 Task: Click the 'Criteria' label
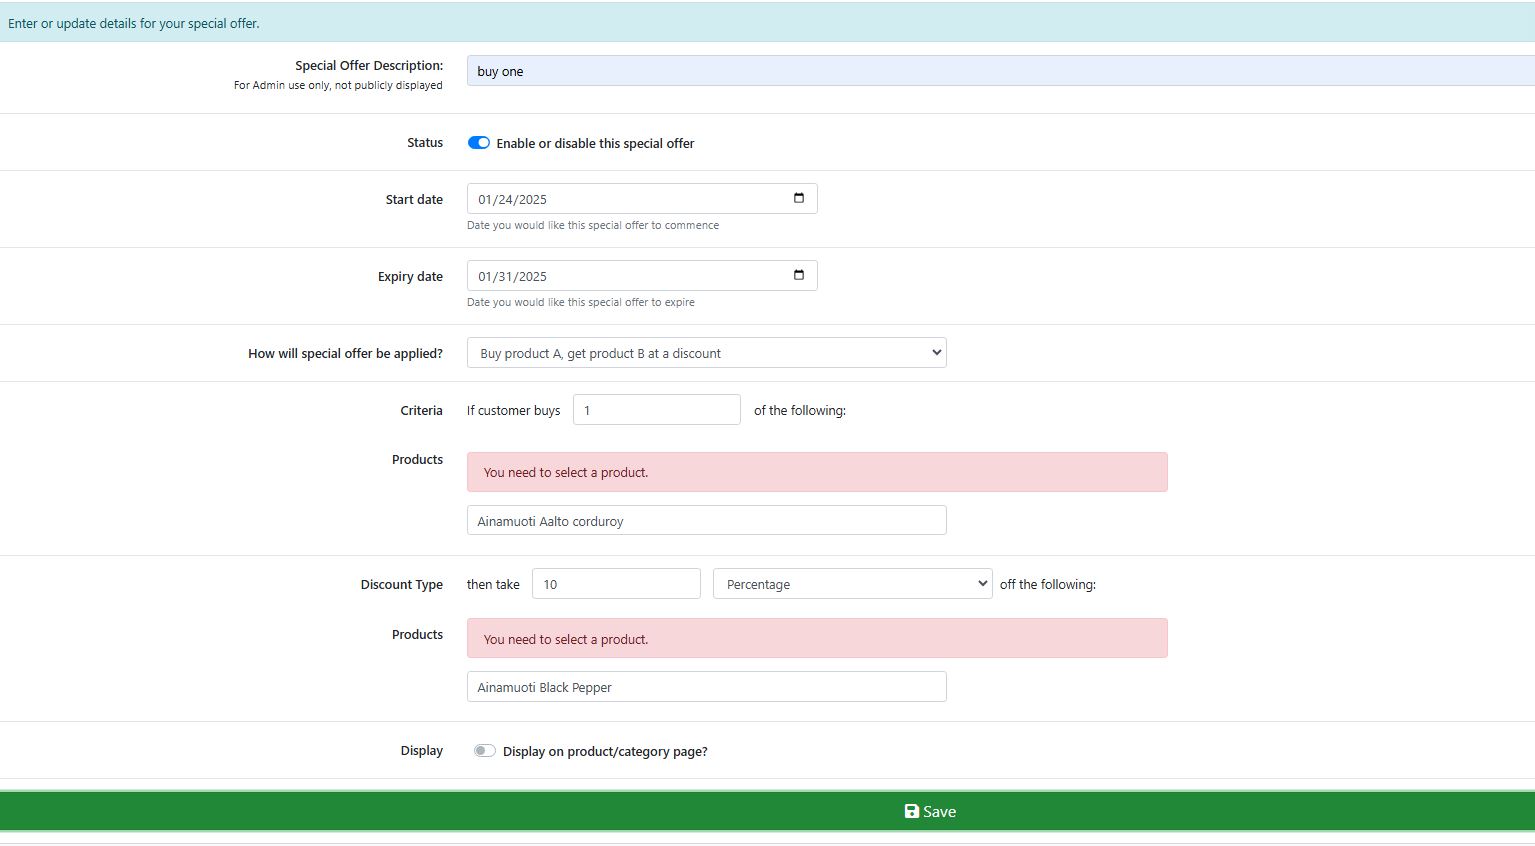(421, 410)
